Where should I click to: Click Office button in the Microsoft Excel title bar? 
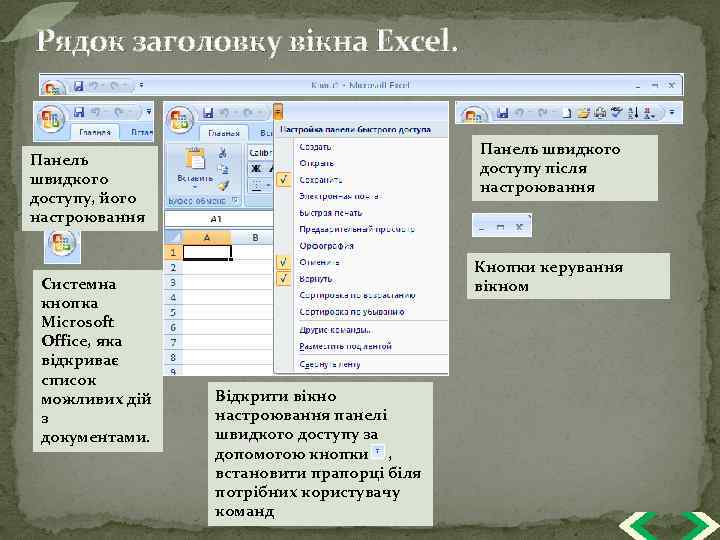click(53, 88)
